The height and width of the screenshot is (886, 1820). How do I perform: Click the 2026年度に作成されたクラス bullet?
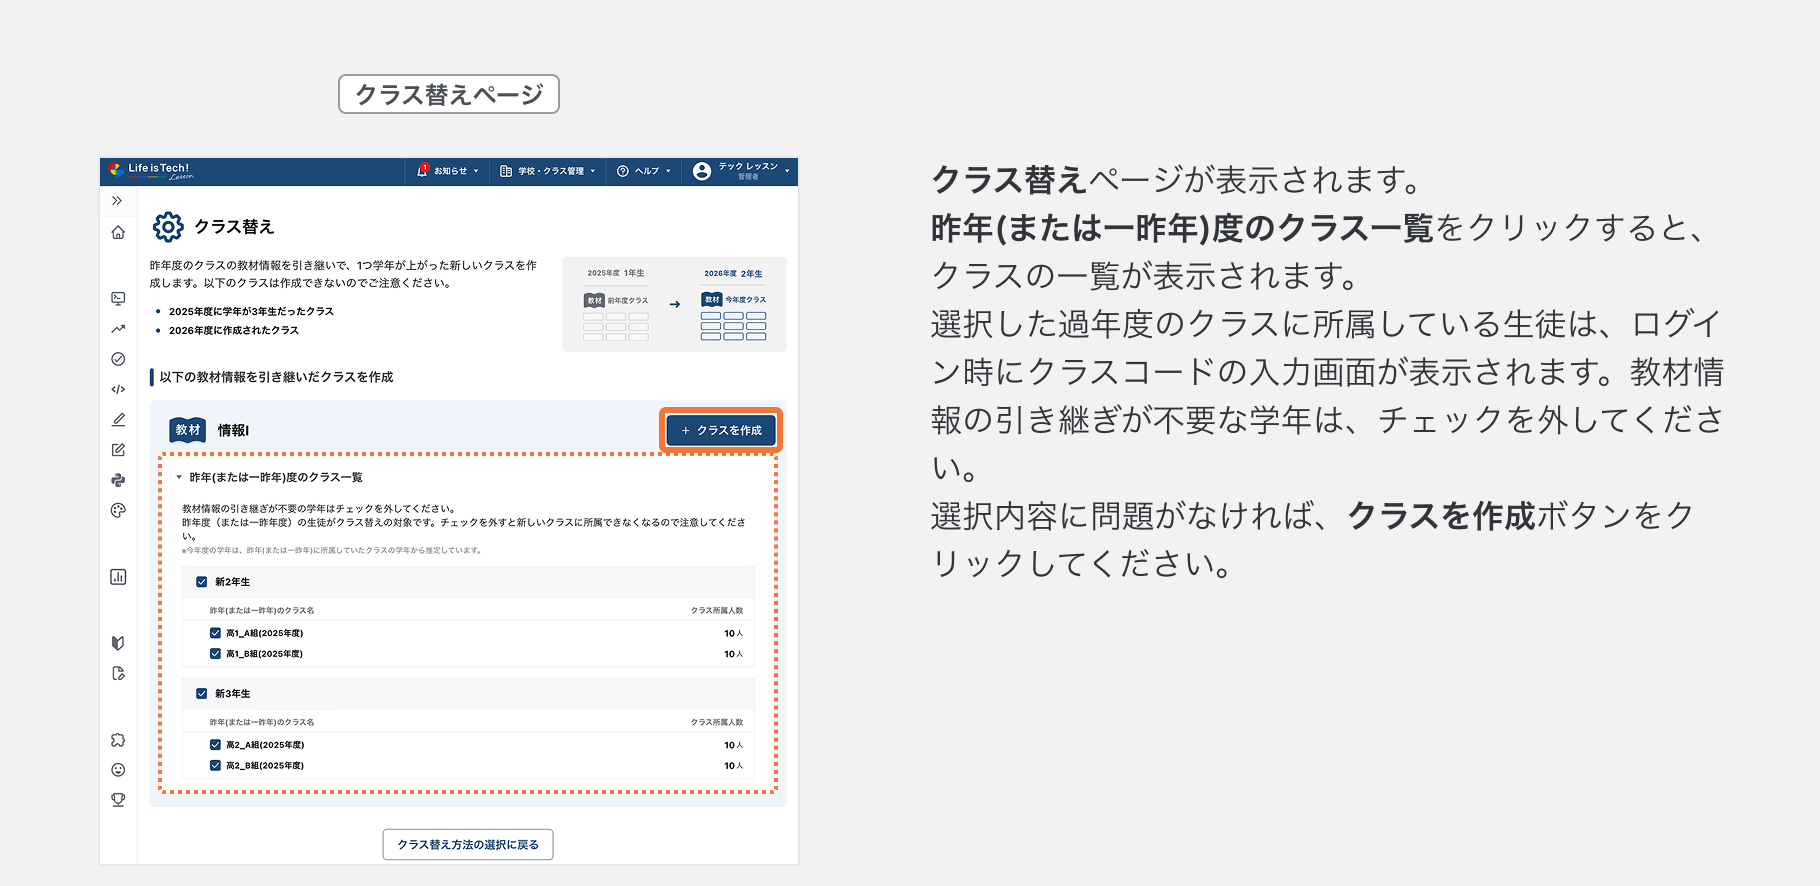coord(234,330)
